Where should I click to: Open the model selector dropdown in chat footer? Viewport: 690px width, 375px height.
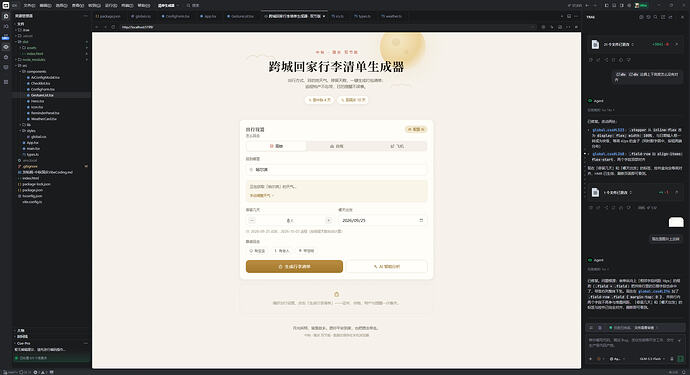(652, 359)
